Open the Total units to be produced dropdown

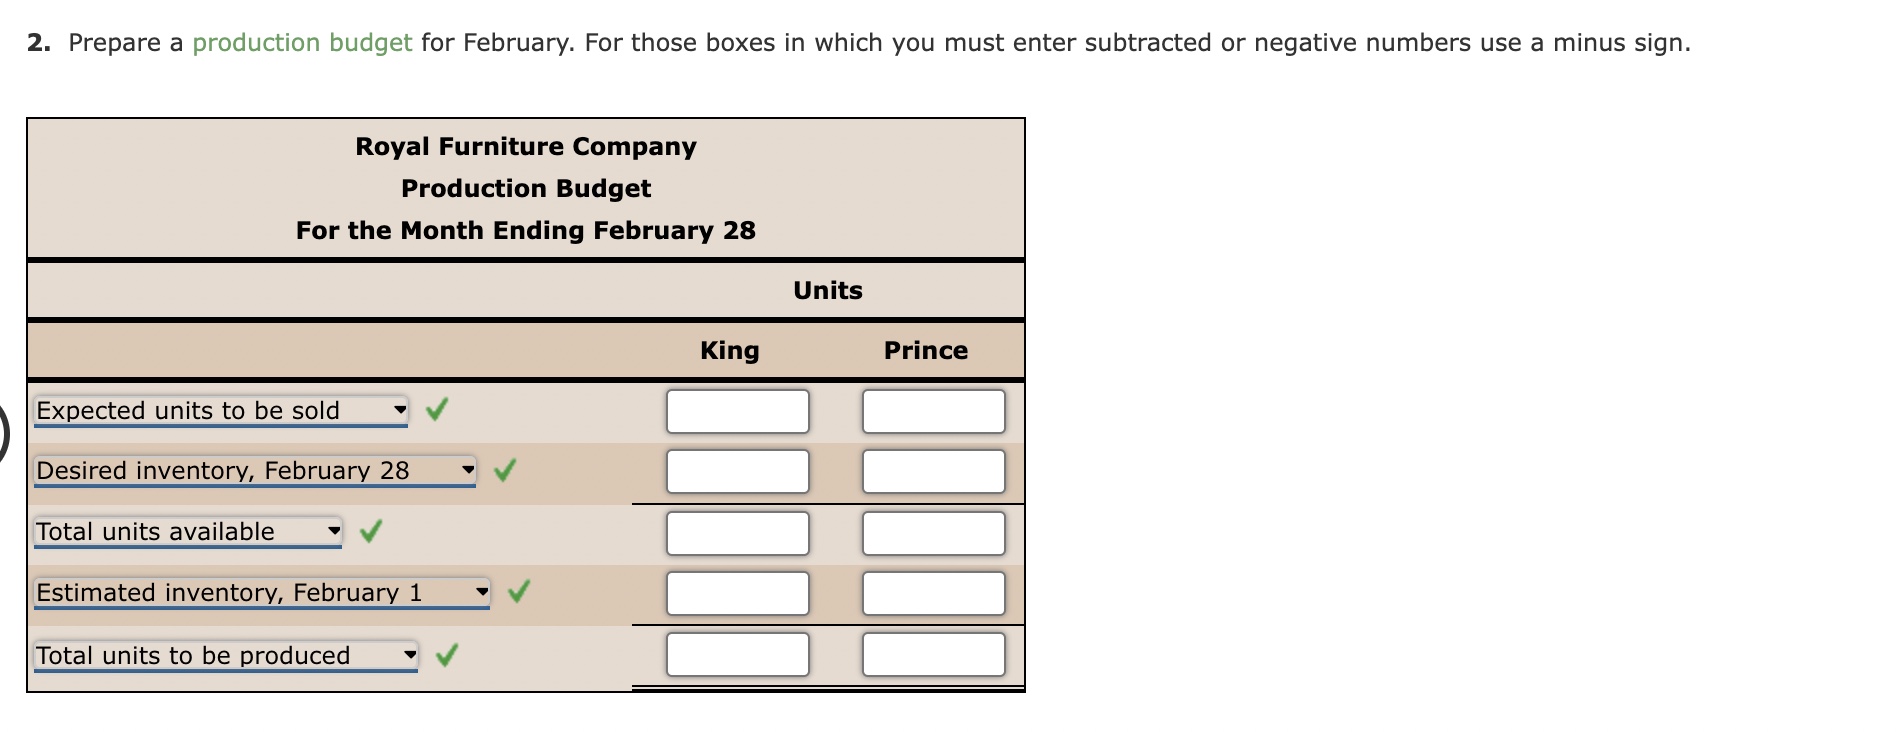pos(411,655)
